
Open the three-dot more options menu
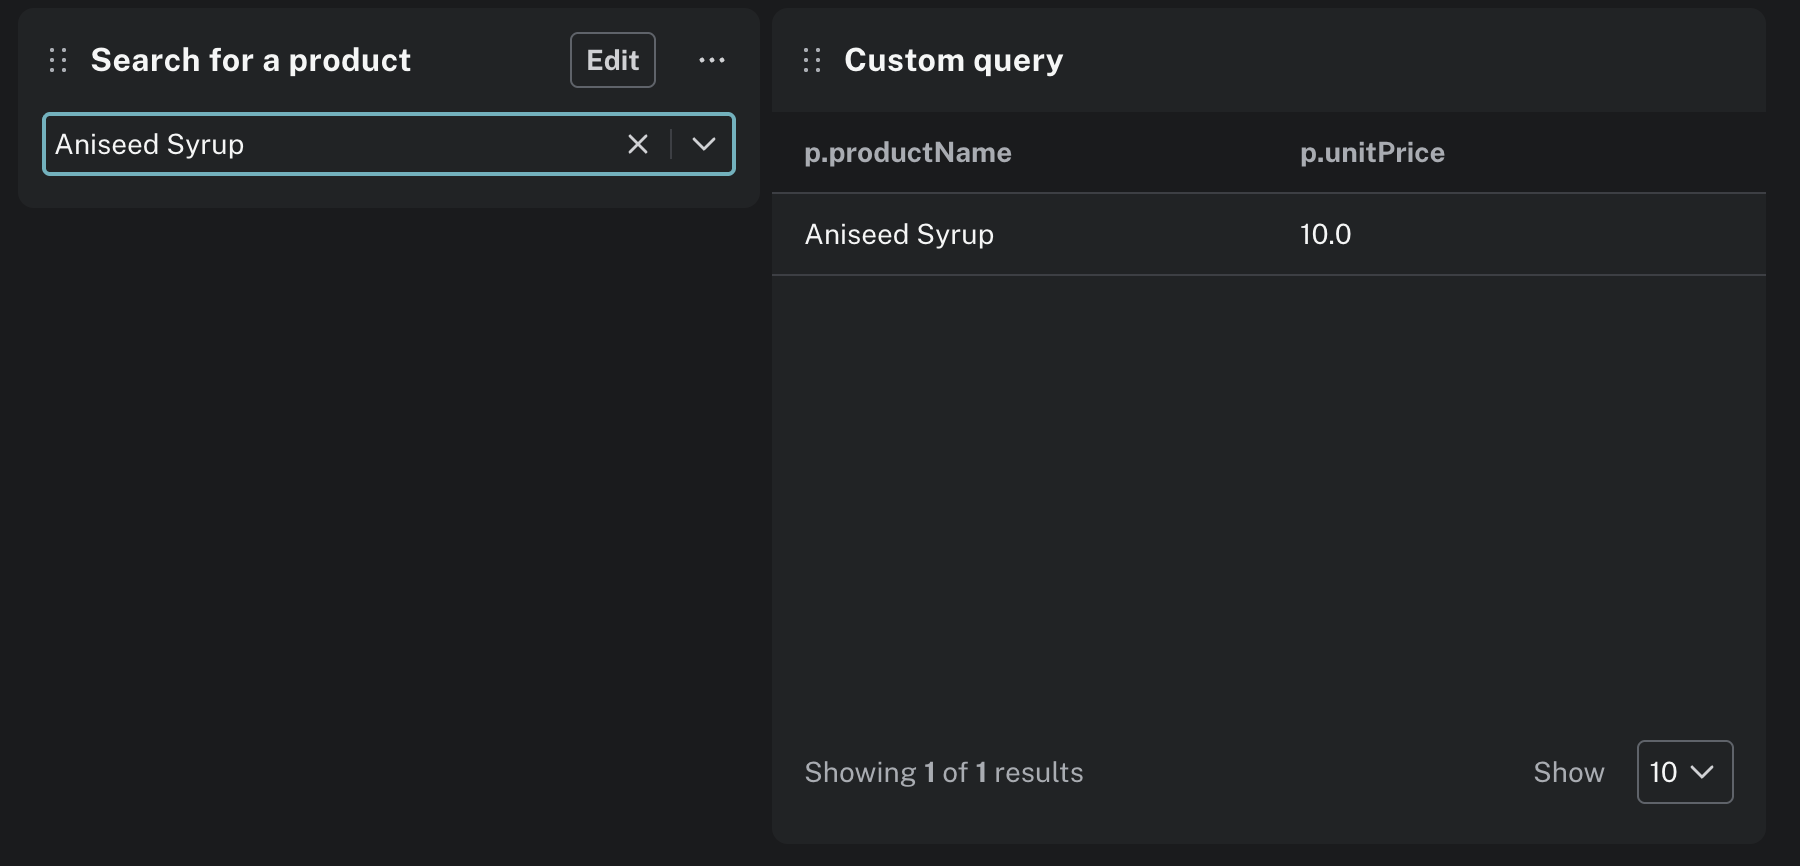pos(711,60)
